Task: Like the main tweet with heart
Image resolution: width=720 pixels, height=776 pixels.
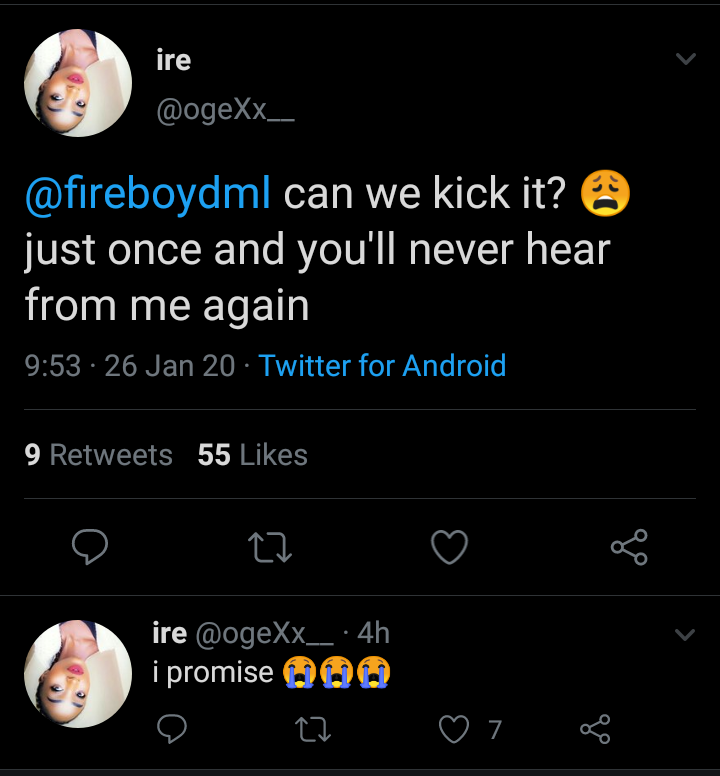Action: click(449, 547)
